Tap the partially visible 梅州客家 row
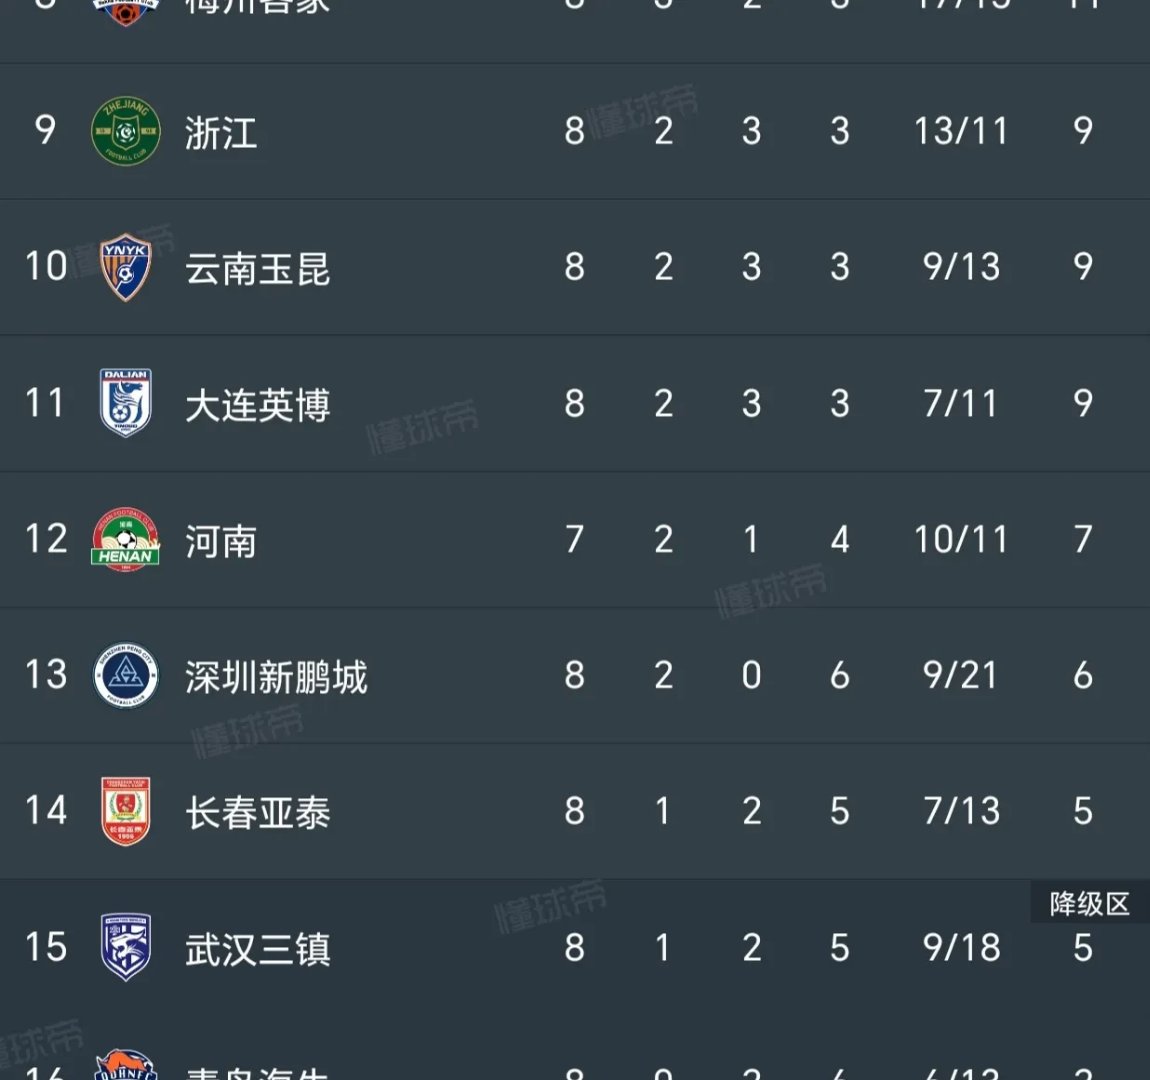The height and width of the screenshot is (1080, 1150). pyautogui.click(x=575, y=31)
